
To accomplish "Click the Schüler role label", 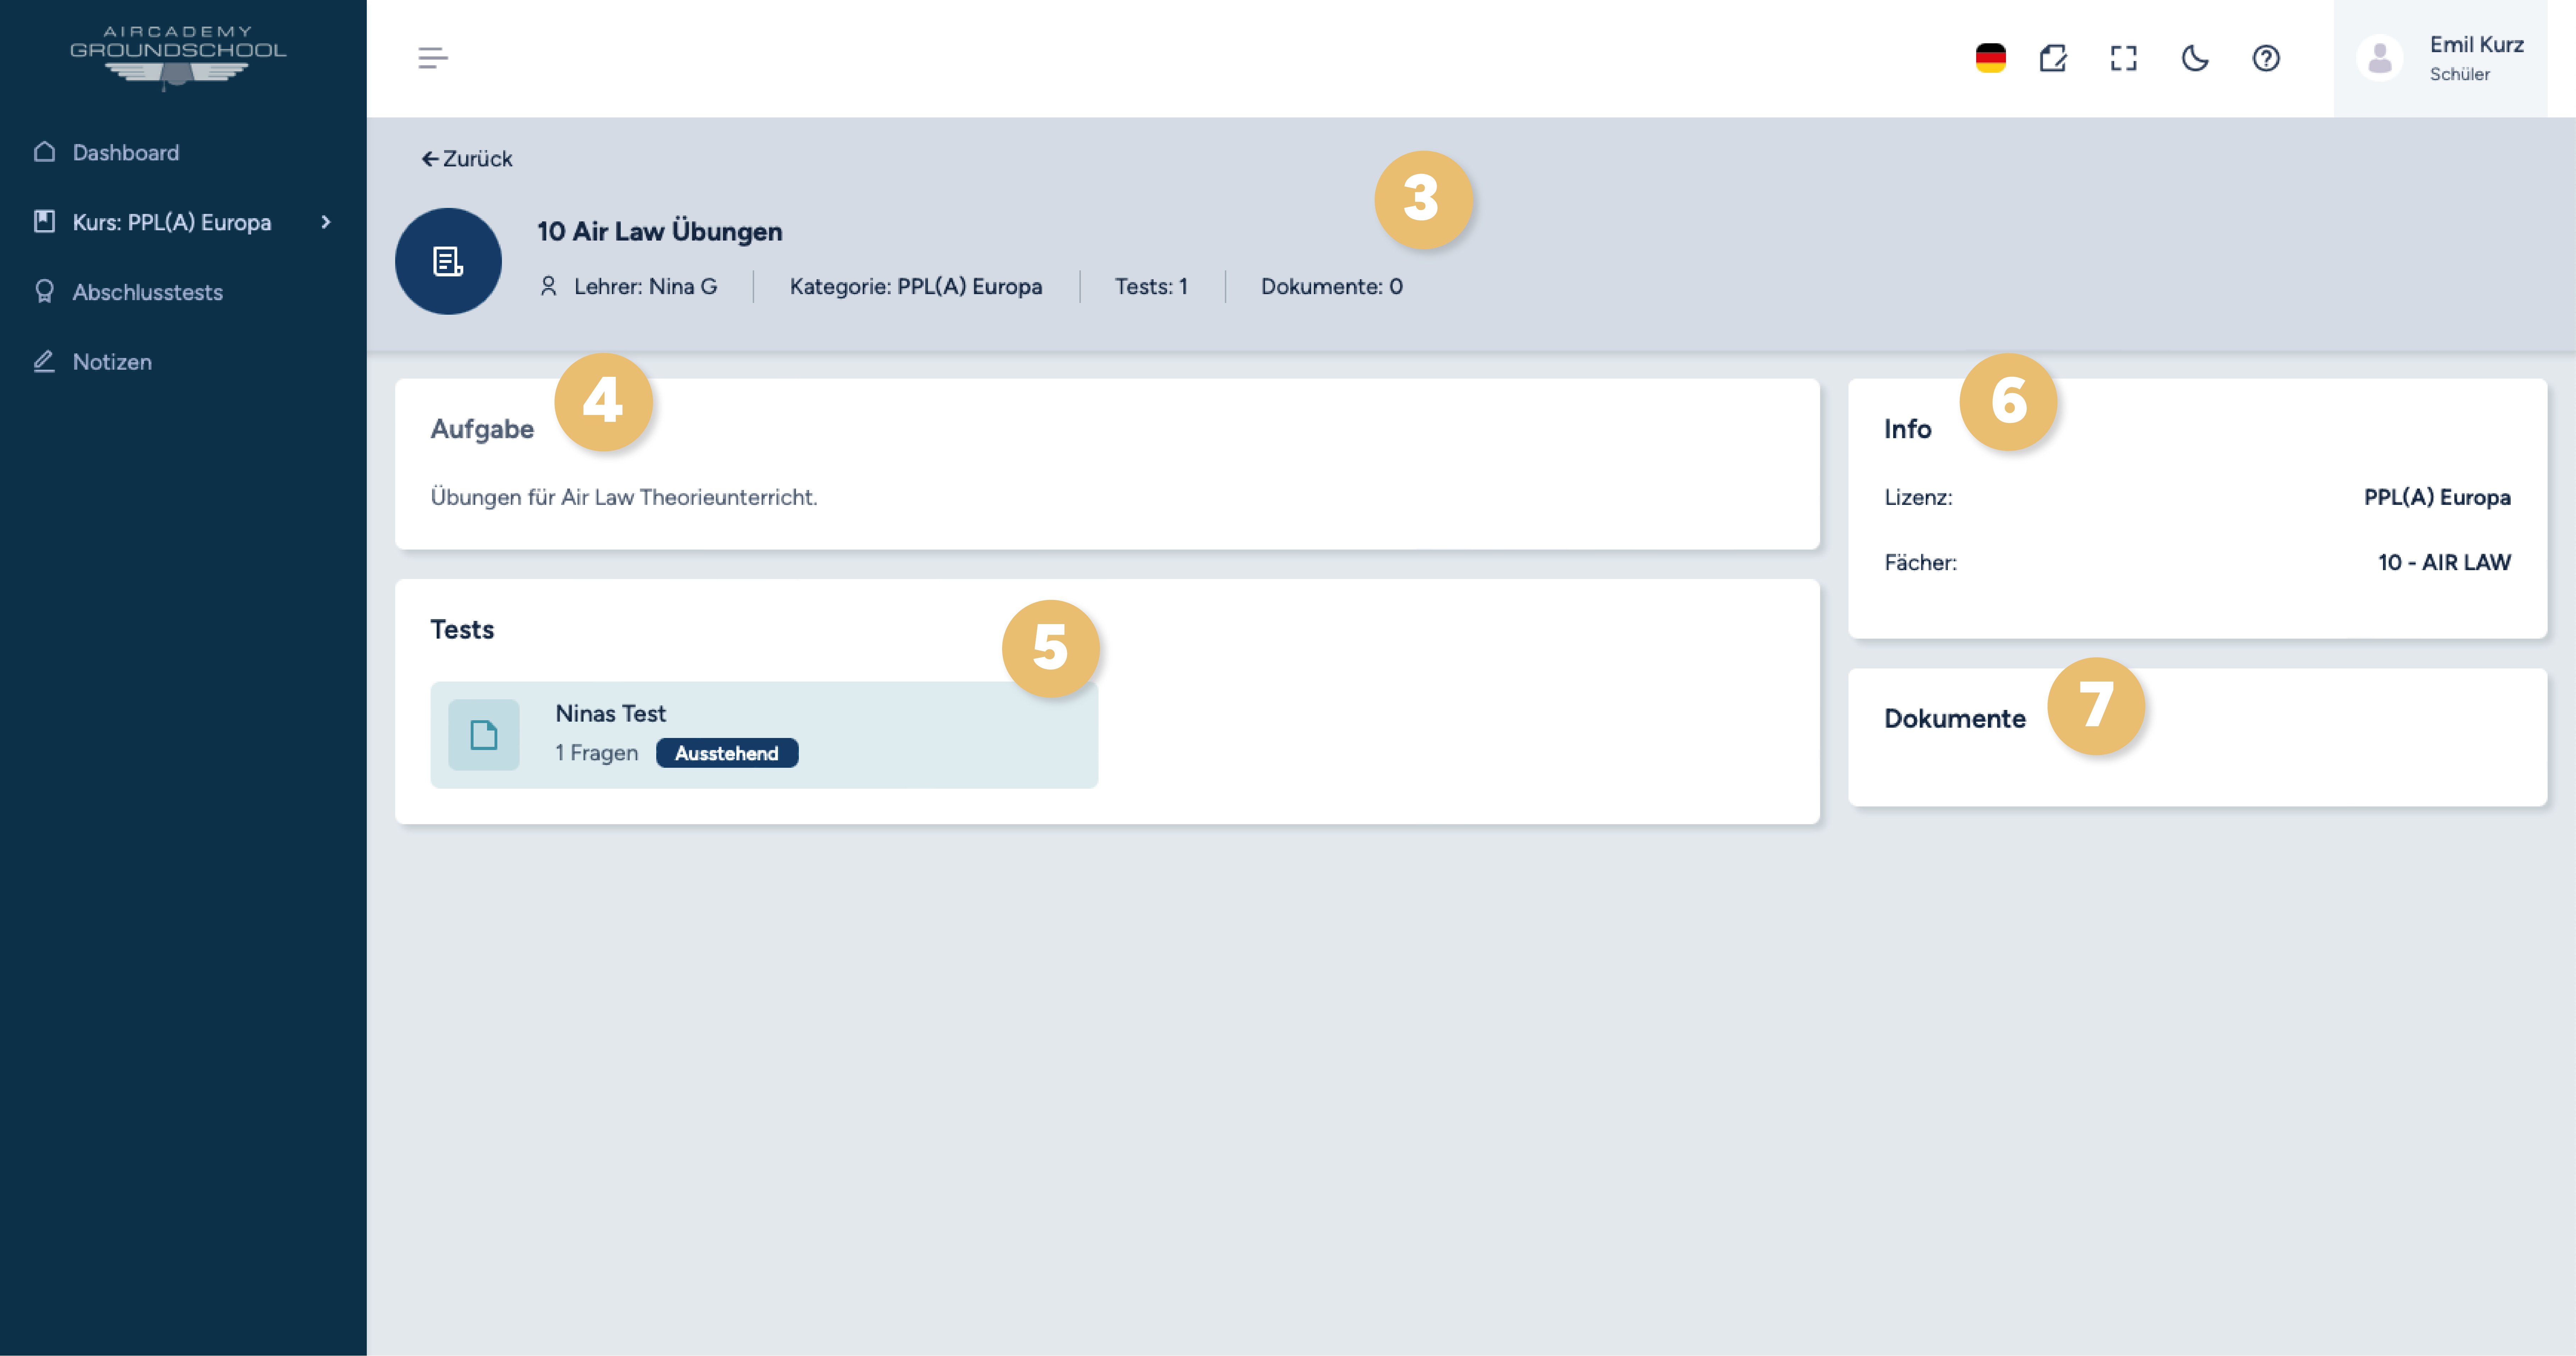I will click(x=2460, y=74).
